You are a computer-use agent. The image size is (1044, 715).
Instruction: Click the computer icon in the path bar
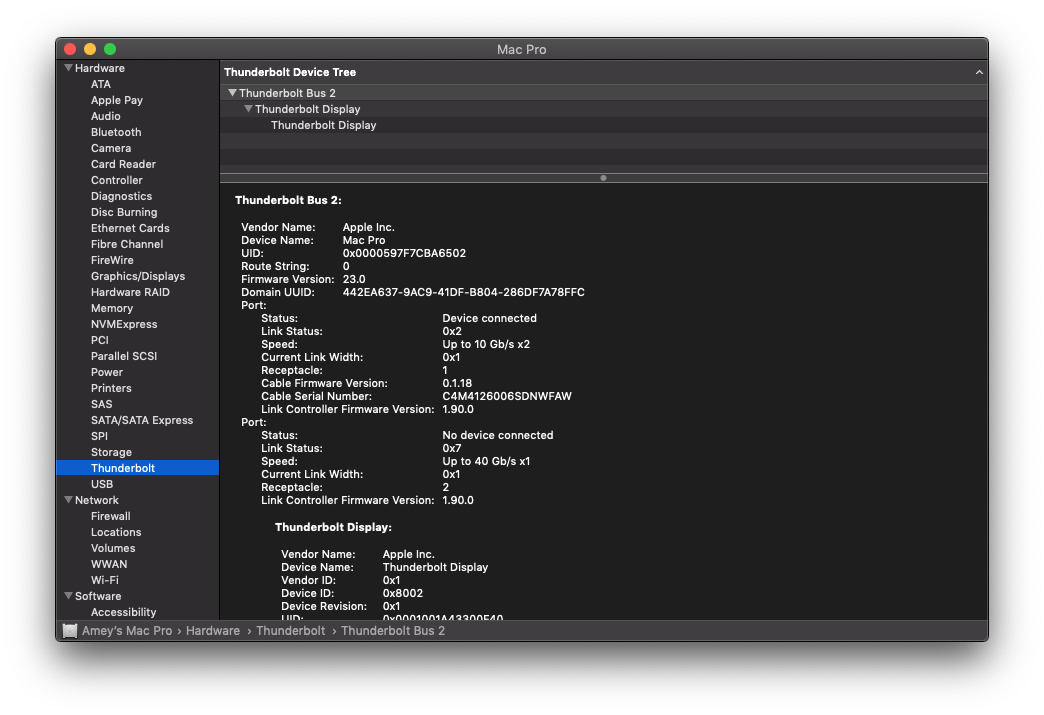pyautogui.click(x=70, y=630)
